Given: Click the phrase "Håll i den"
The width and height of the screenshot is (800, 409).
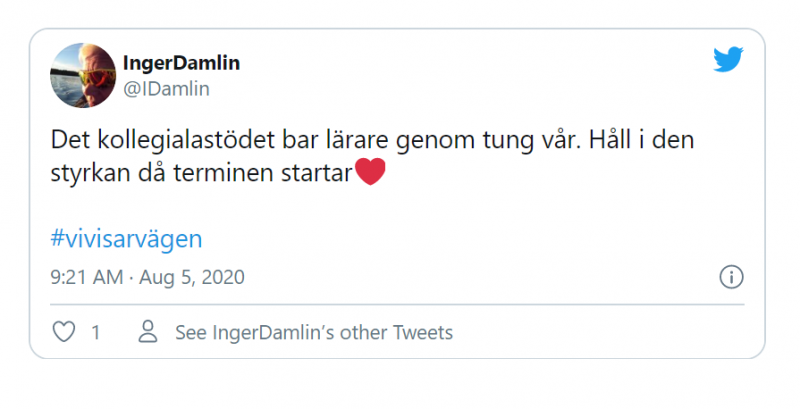Looking at the screenshot, I should (x=641, y=140).
